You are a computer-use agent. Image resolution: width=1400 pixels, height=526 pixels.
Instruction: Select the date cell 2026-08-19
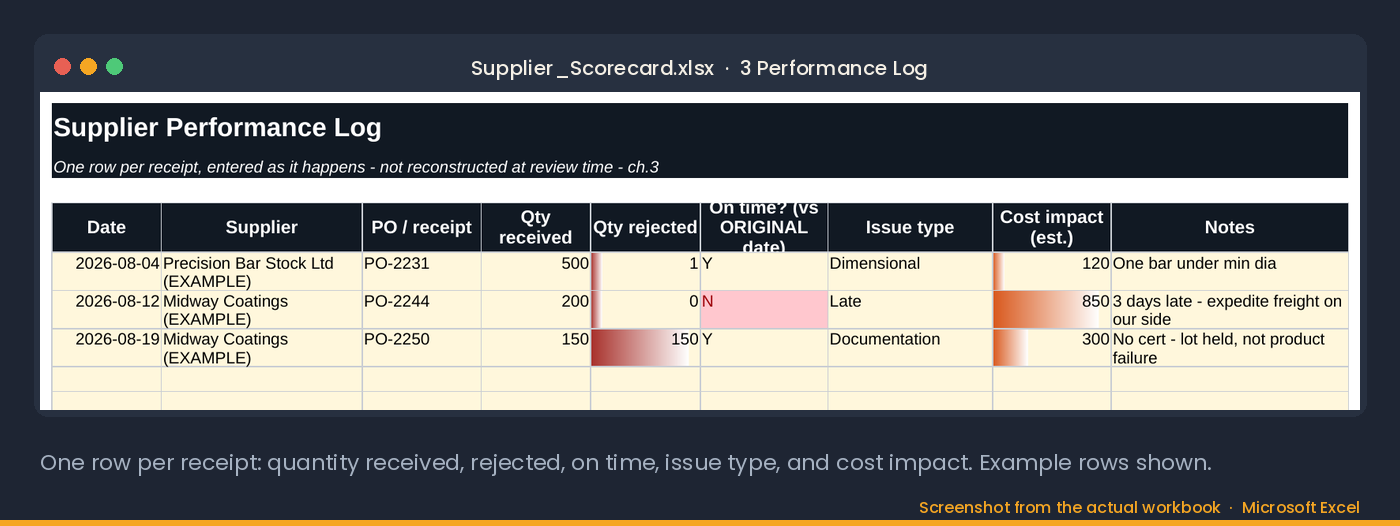[x=106, y=348]
